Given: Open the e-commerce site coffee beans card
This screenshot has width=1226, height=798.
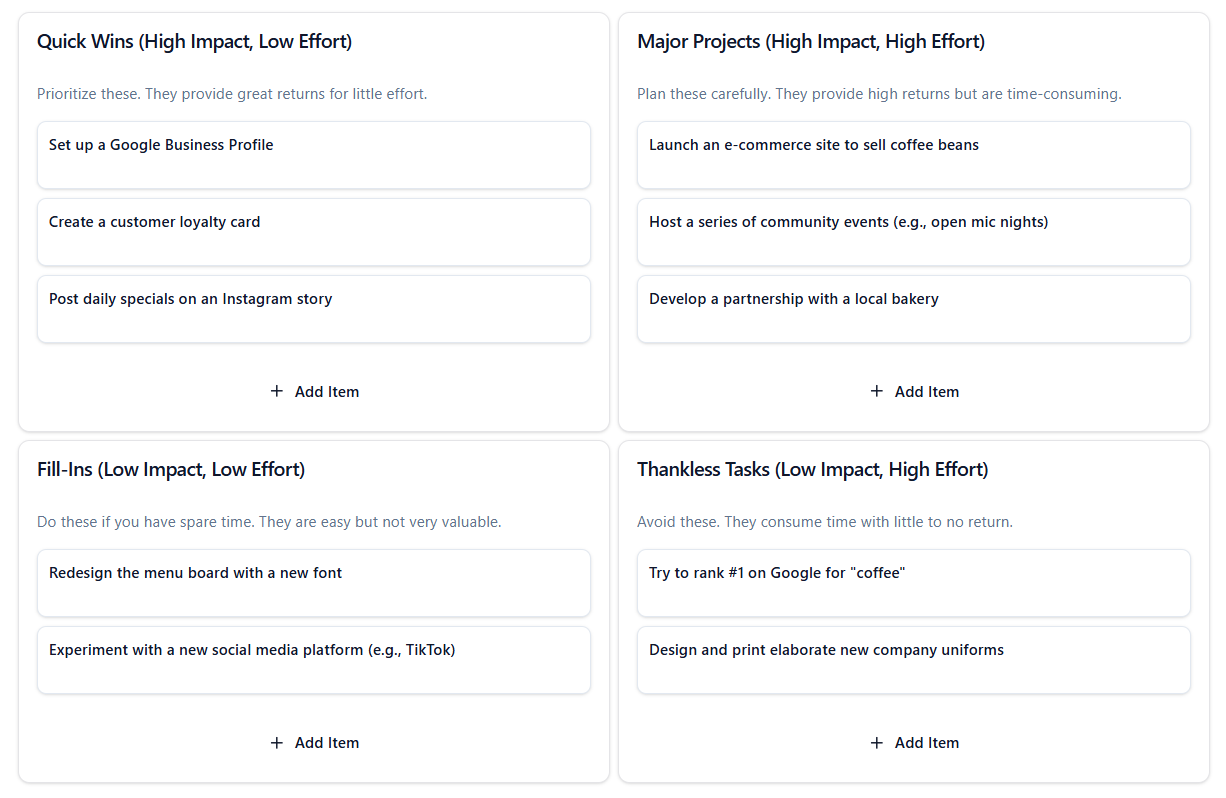Looking at the screenshot, I should pyautogui.click(x=914, y=155).
